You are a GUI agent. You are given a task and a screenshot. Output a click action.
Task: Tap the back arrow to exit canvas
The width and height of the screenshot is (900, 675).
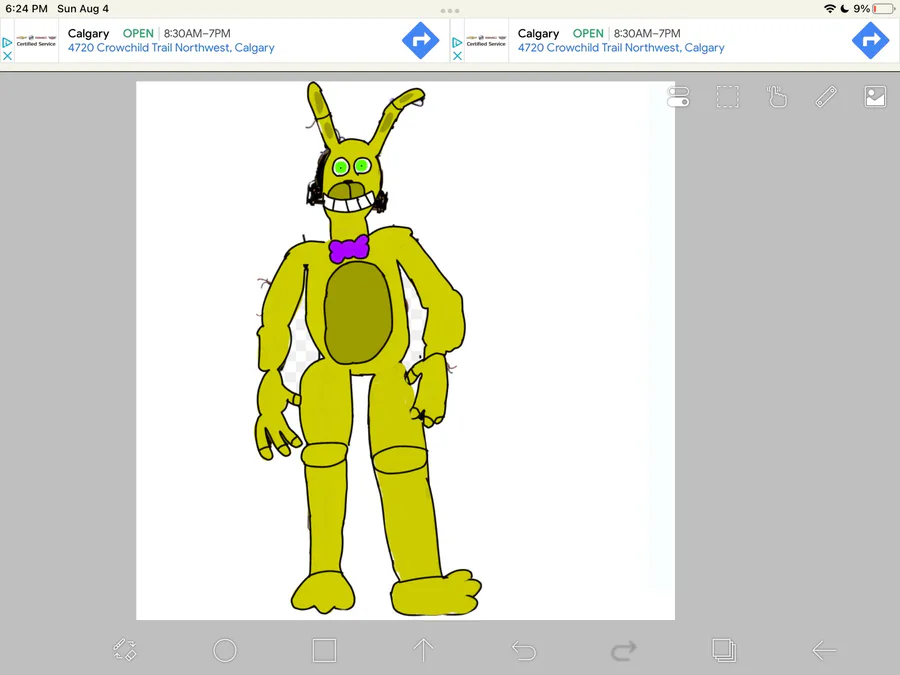[x=824, y=650]
